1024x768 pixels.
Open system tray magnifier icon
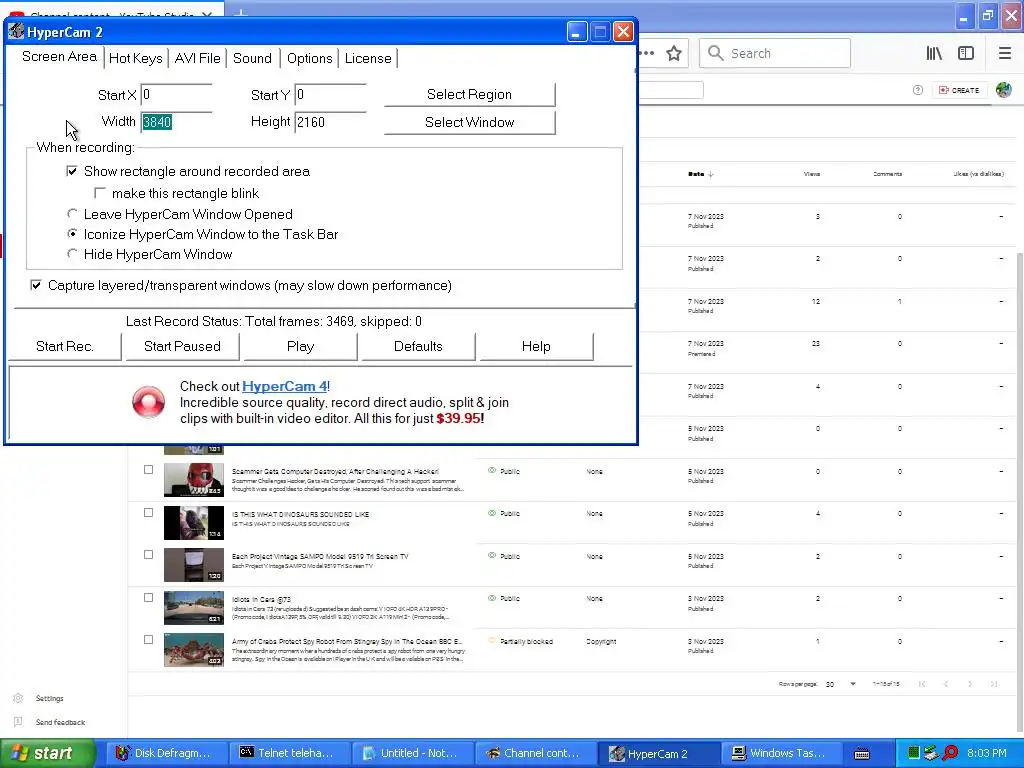[951, 753]
